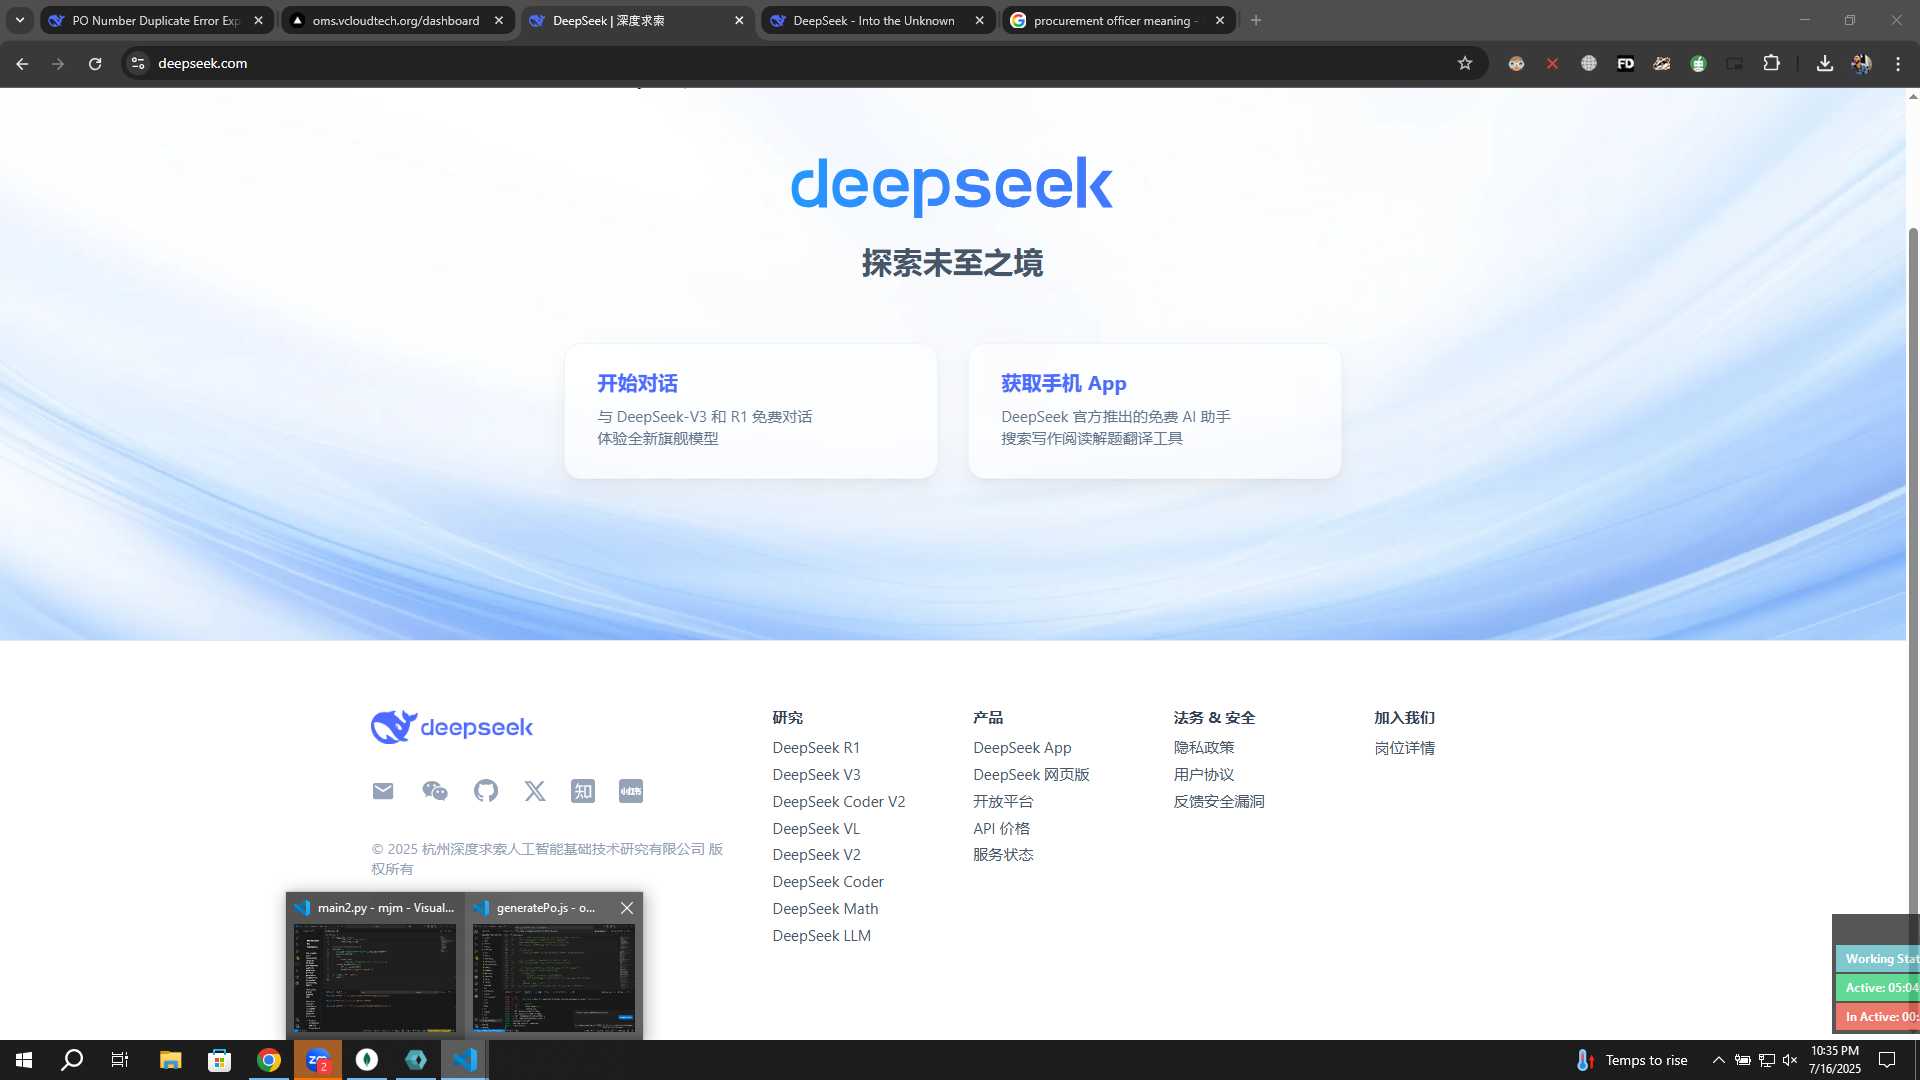Screen dimensions: 1920x1080
Task: Open 岗位详情 jobs link
Action: point(1404,748)
